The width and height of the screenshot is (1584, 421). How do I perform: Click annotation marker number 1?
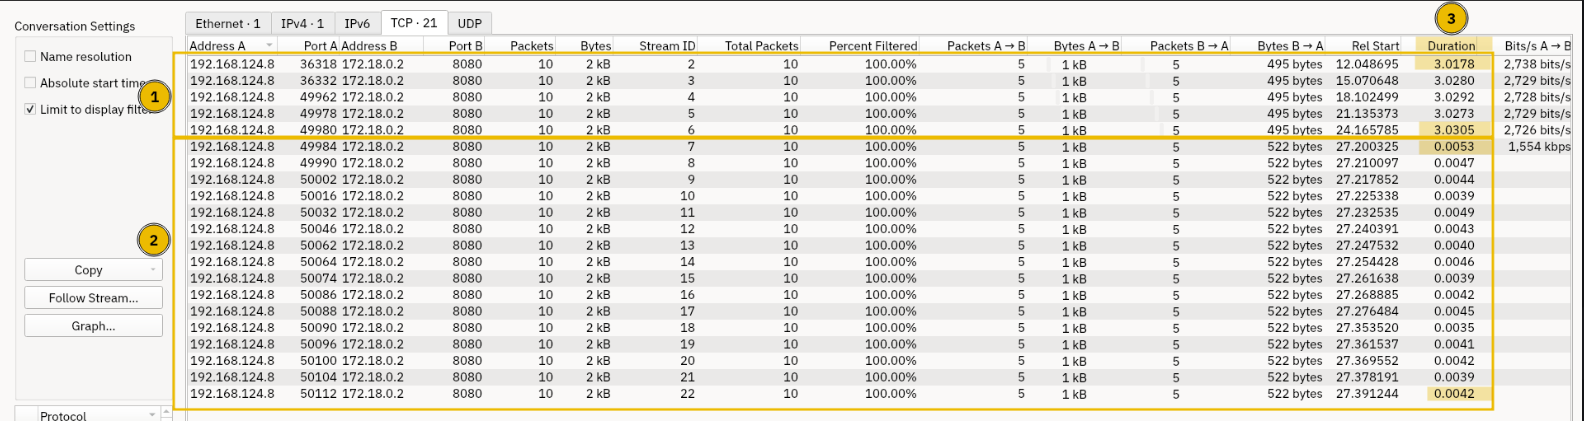154,97
